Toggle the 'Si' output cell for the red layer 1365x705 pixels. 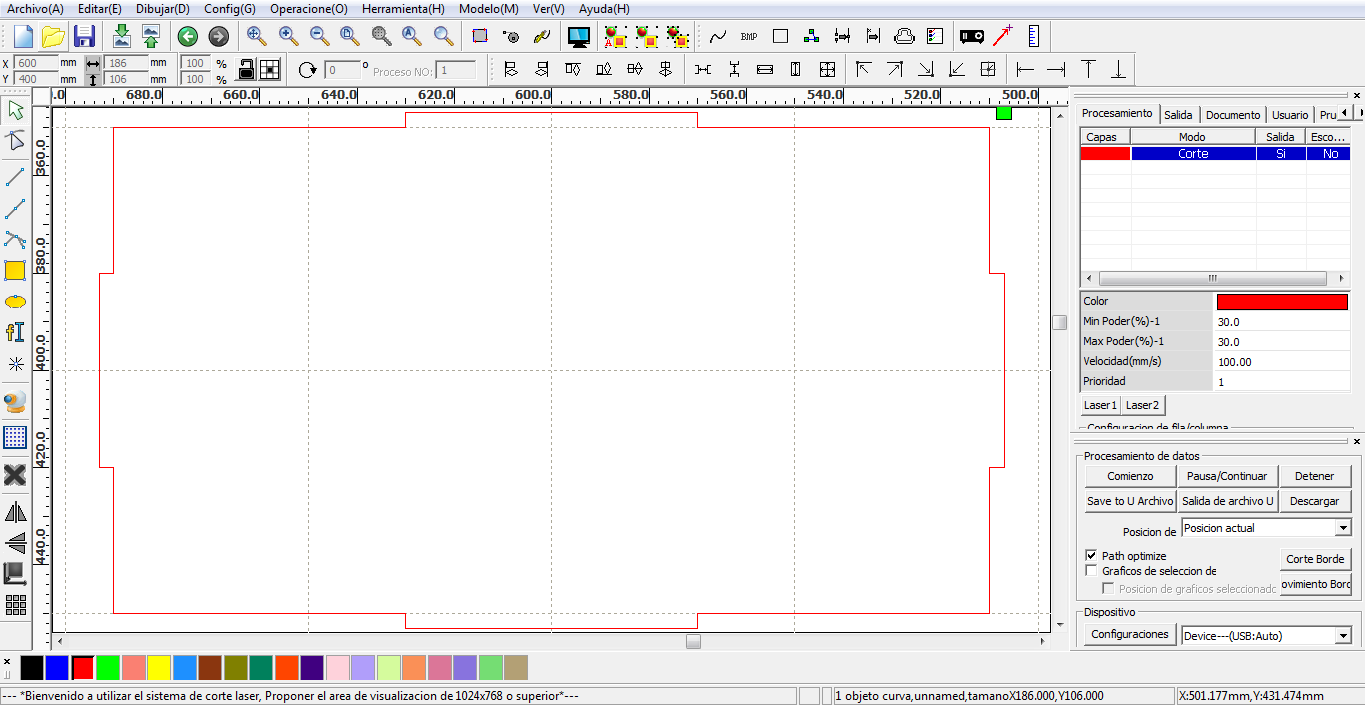pyautogui.click(x=1281, y=154)
